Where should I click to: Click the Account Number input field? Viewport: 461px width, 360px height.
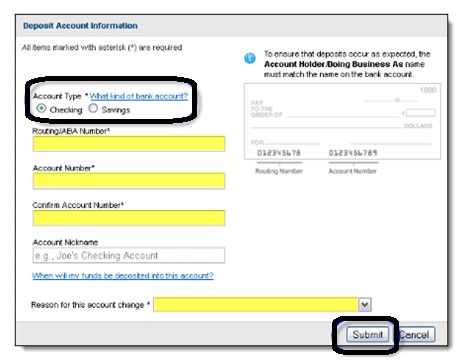click(x=129, y=181)
